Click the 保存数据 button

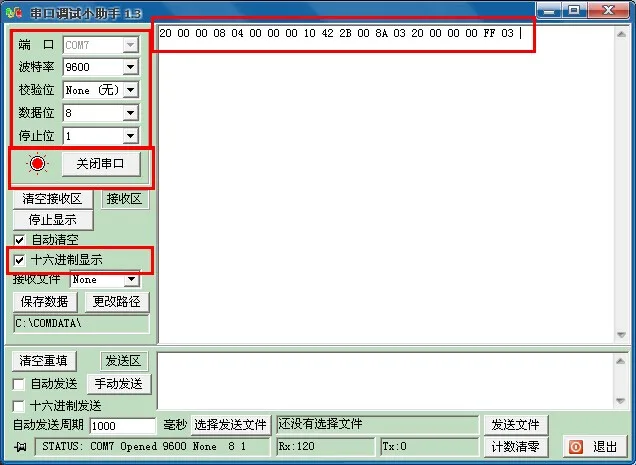(x=45, y=302)
